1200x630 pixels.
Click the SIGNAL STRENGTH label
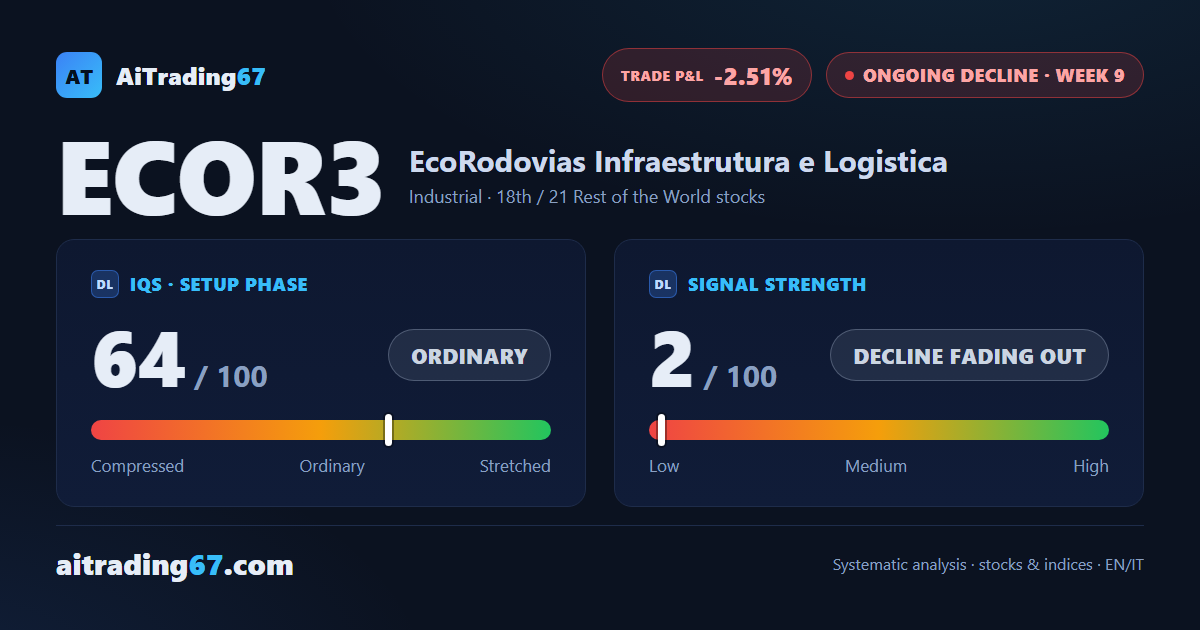(777, 285)
